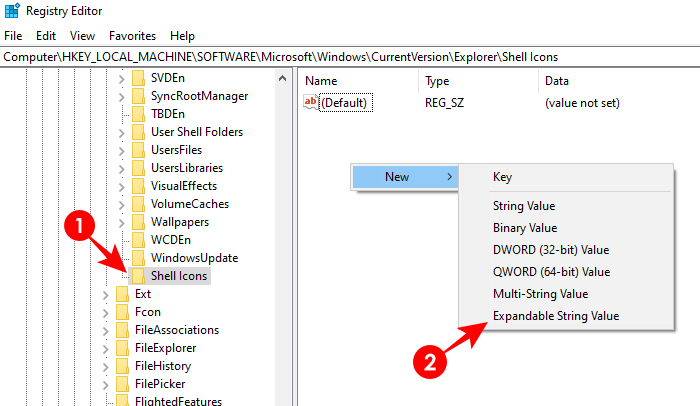700x406 pixels.
Task: Expand the FileAssociations tree node
Action: pos(106,330)
